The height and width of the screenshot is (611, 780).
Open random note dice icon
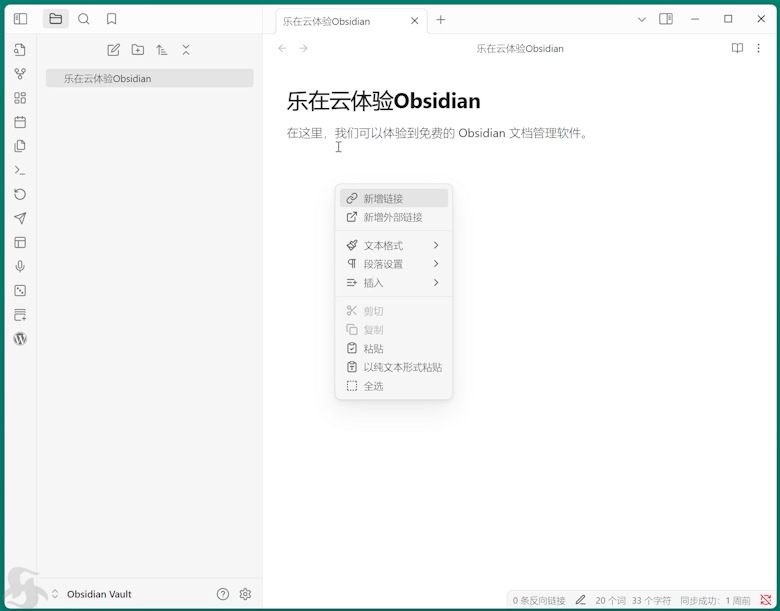coord(20,291)
